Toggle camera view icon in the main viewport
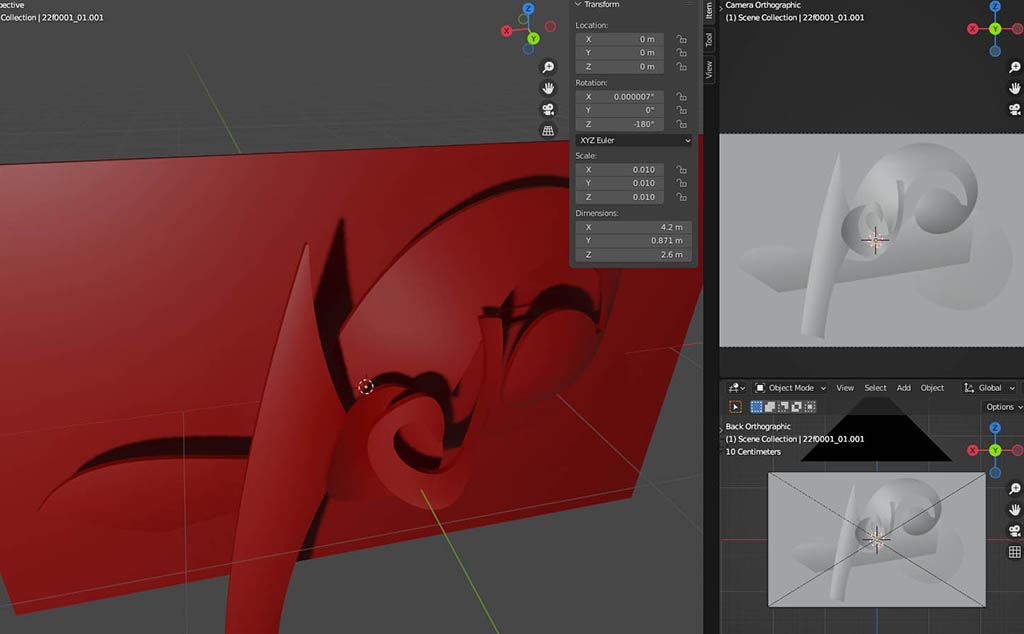 (x=548, y=109)
